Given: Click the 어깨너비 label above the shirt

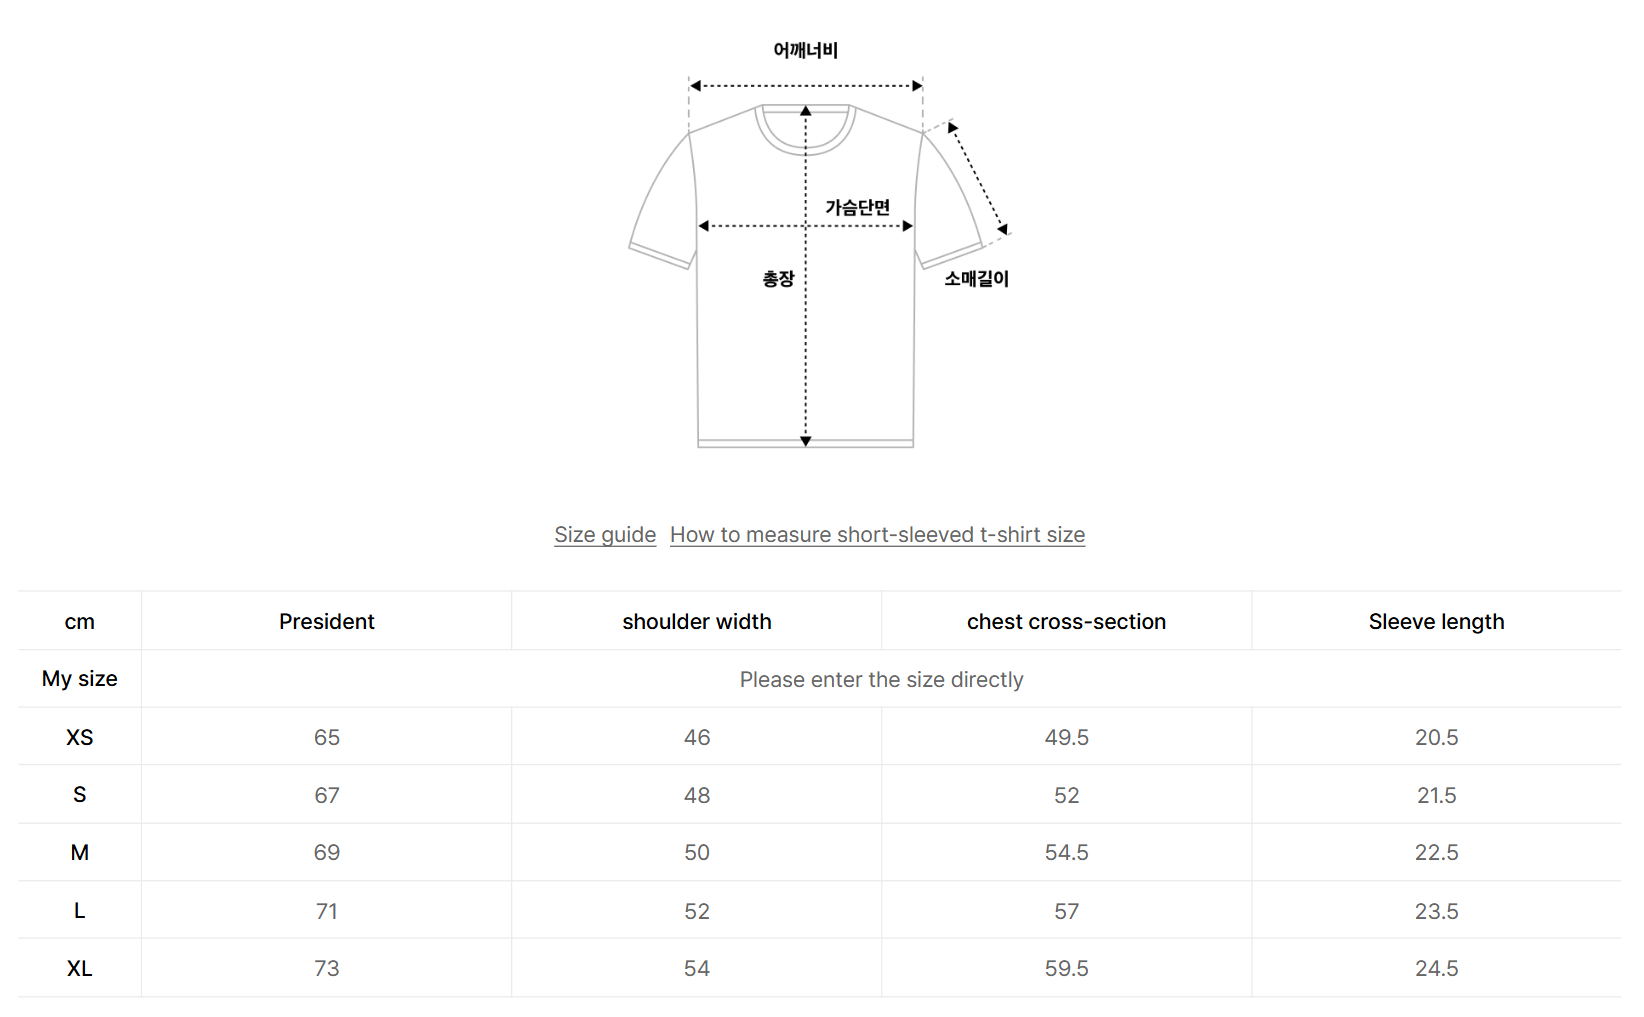Looking at the screenshot, I should point(805,50).
